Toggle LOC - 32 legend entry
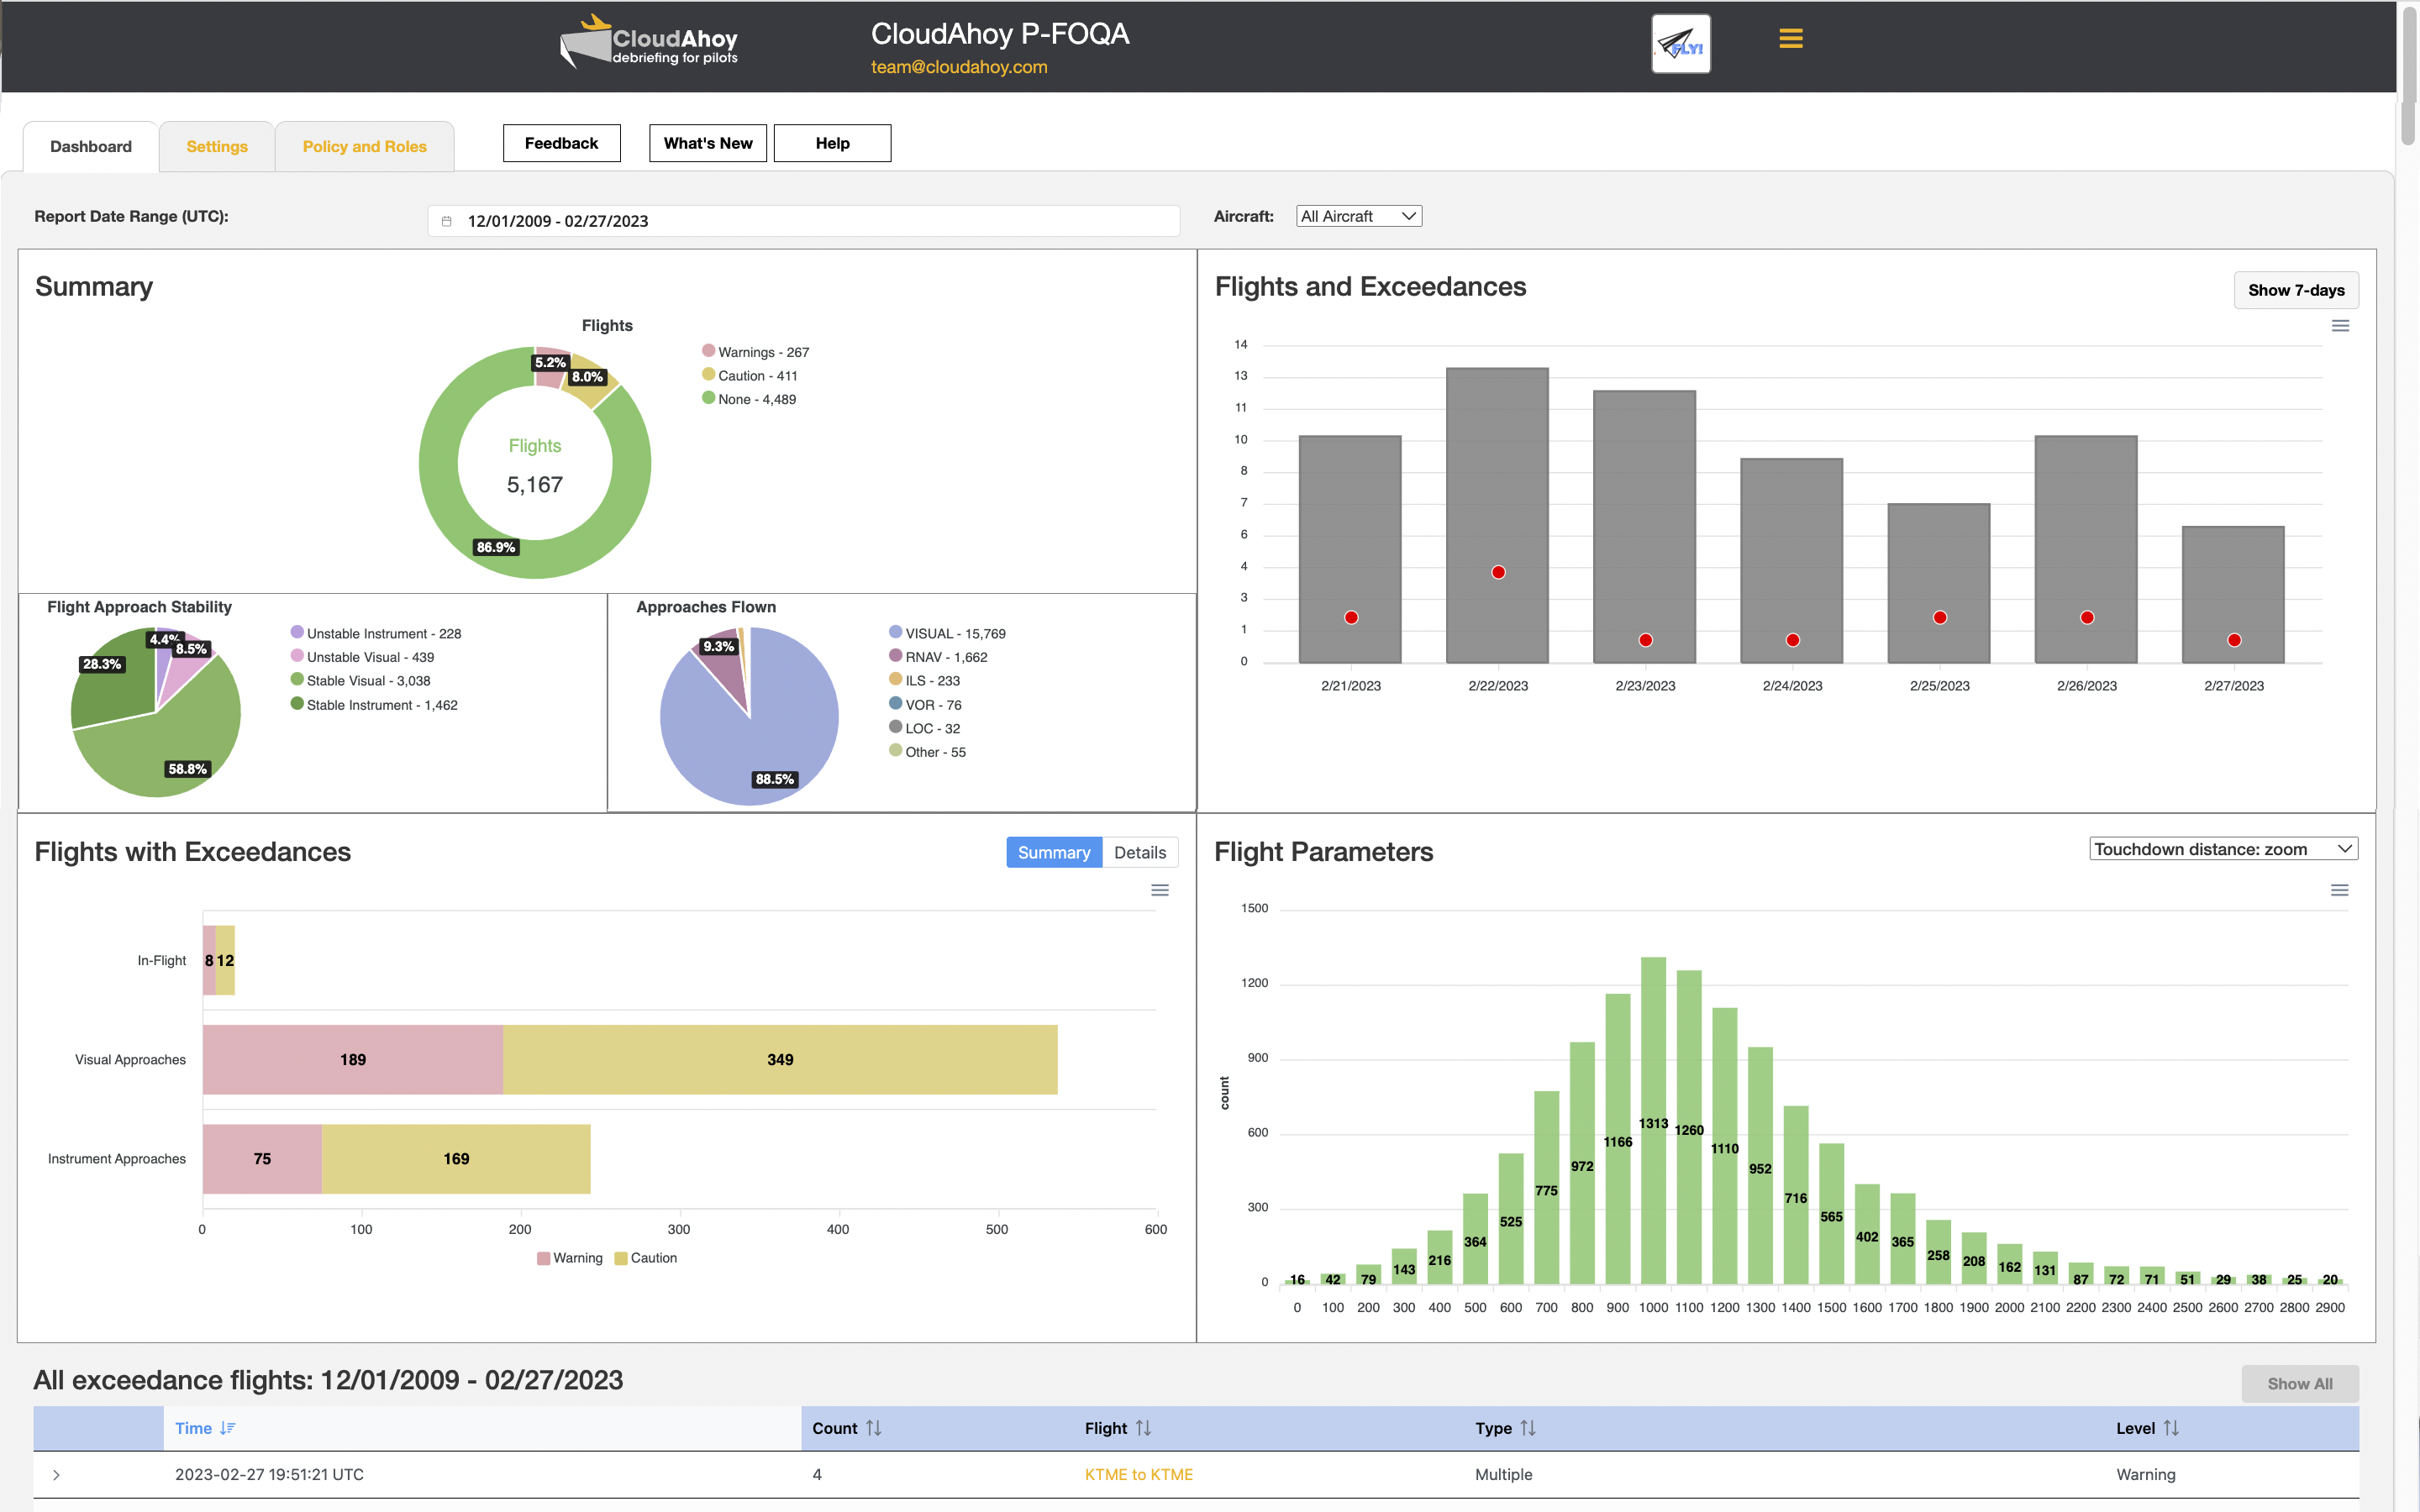Viewport: 2420px width, 1512px height. point(924,728)
